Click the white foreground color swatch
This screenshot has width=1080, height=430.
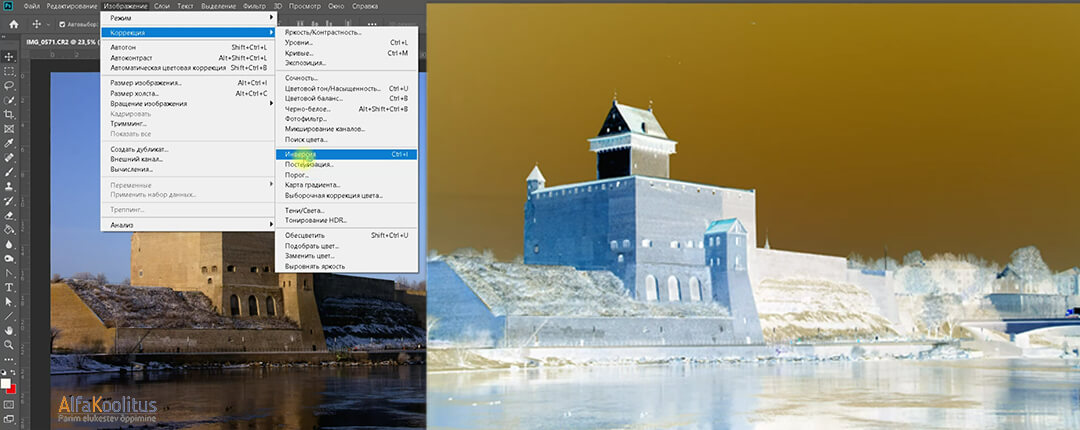pyautogui.click(x=6, y=382)
